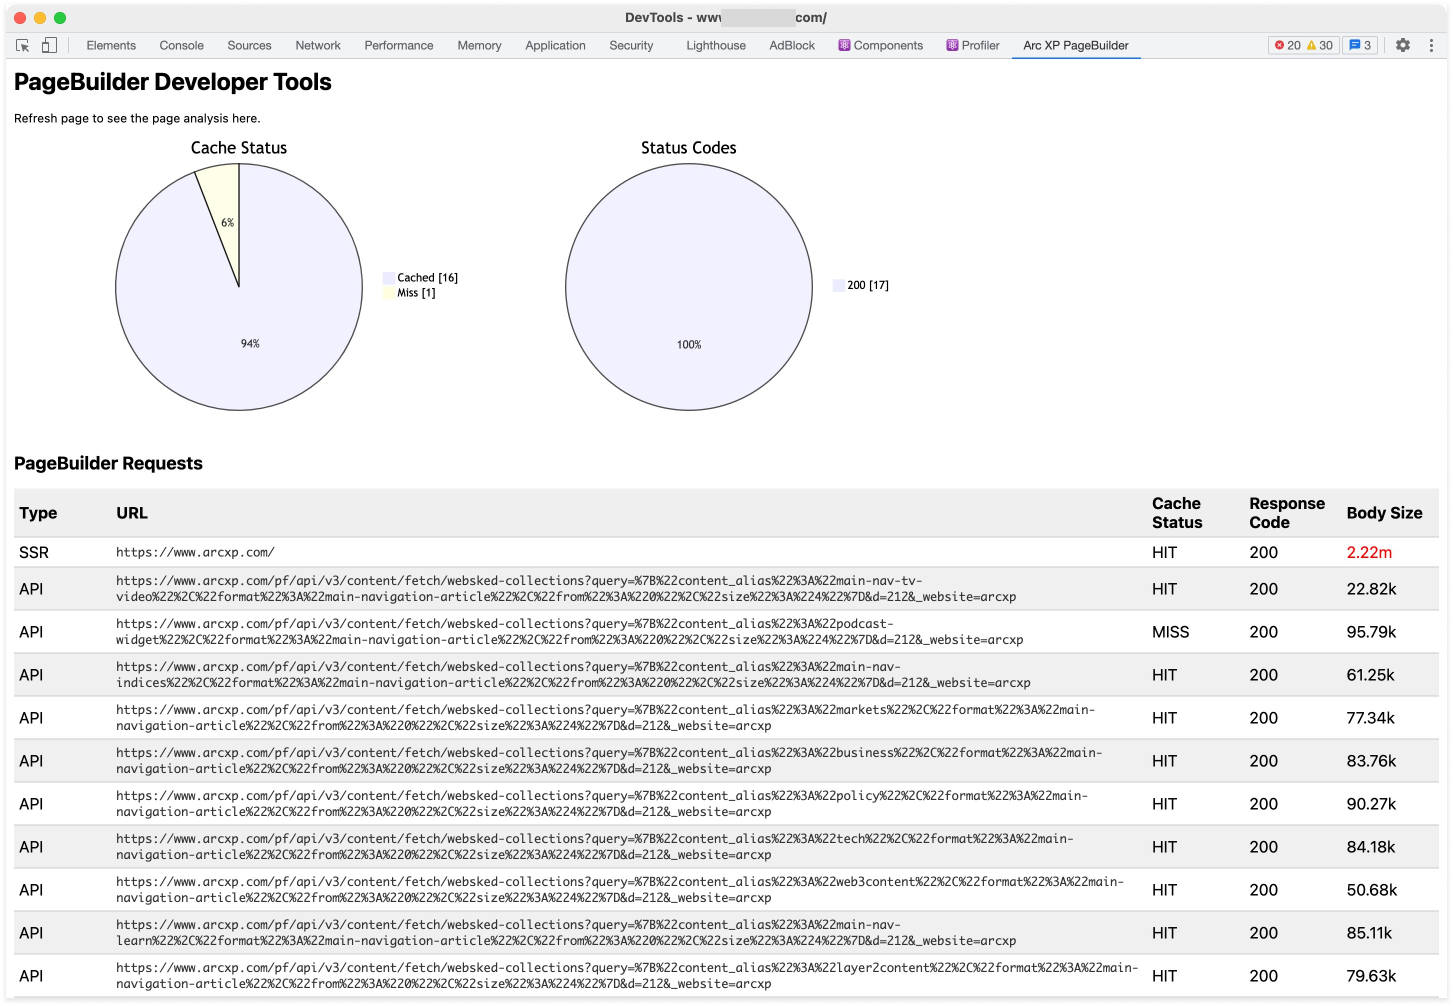This screenshot has width=1453, height=1006.
Task: Open the Network tab
Action: click(318, 46)
